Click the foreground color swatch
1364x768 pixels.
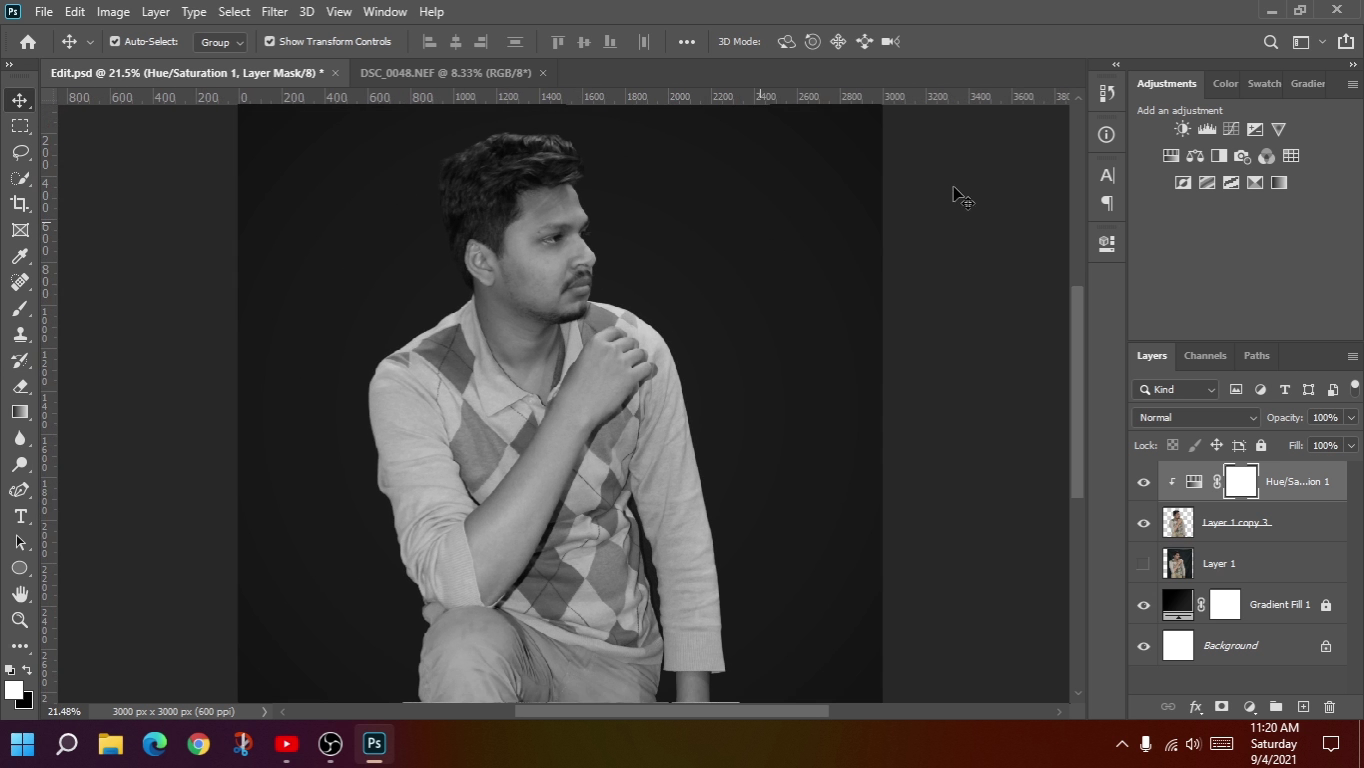click(14, 690)
